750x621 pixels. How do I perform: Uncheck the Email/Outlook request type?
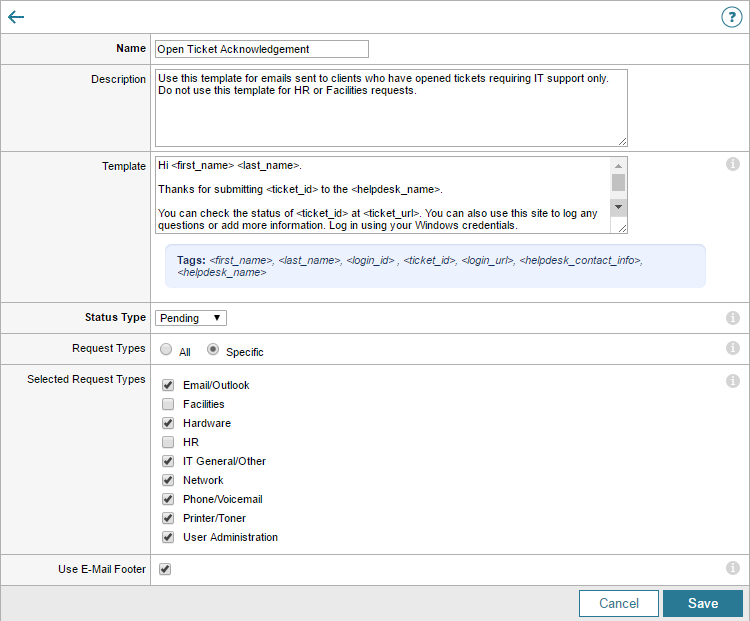pos(168,385)
